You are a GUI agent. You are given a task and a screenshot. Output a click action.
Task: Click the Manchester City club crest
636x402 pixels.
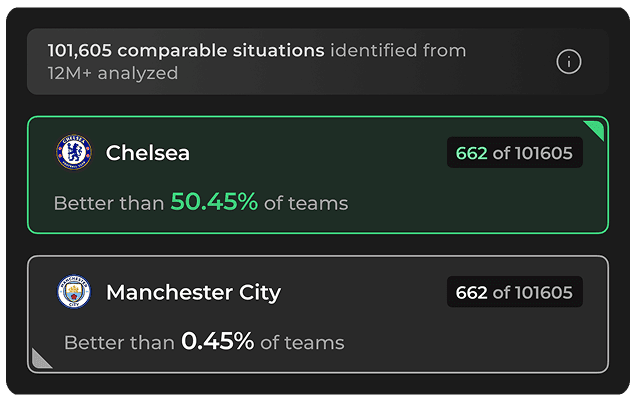74,293
